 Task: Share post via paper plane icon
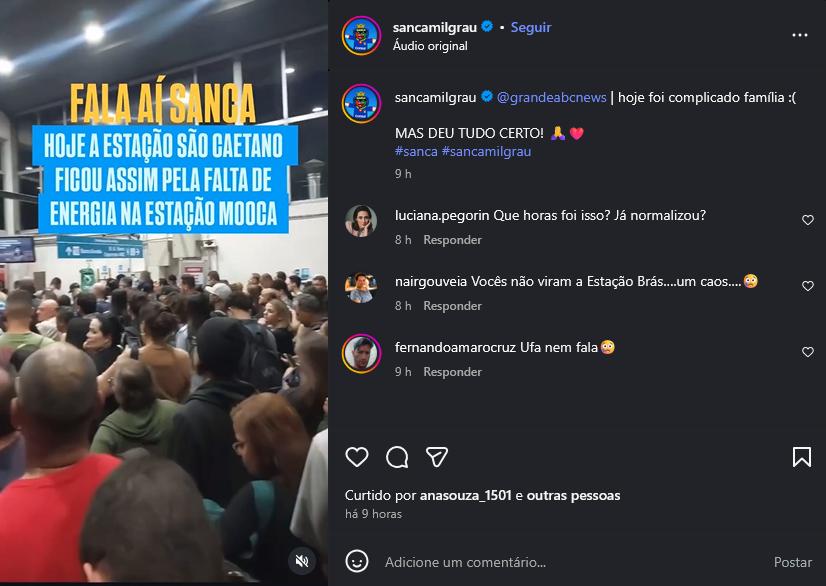pyautogui.click(x=437, y=457)
